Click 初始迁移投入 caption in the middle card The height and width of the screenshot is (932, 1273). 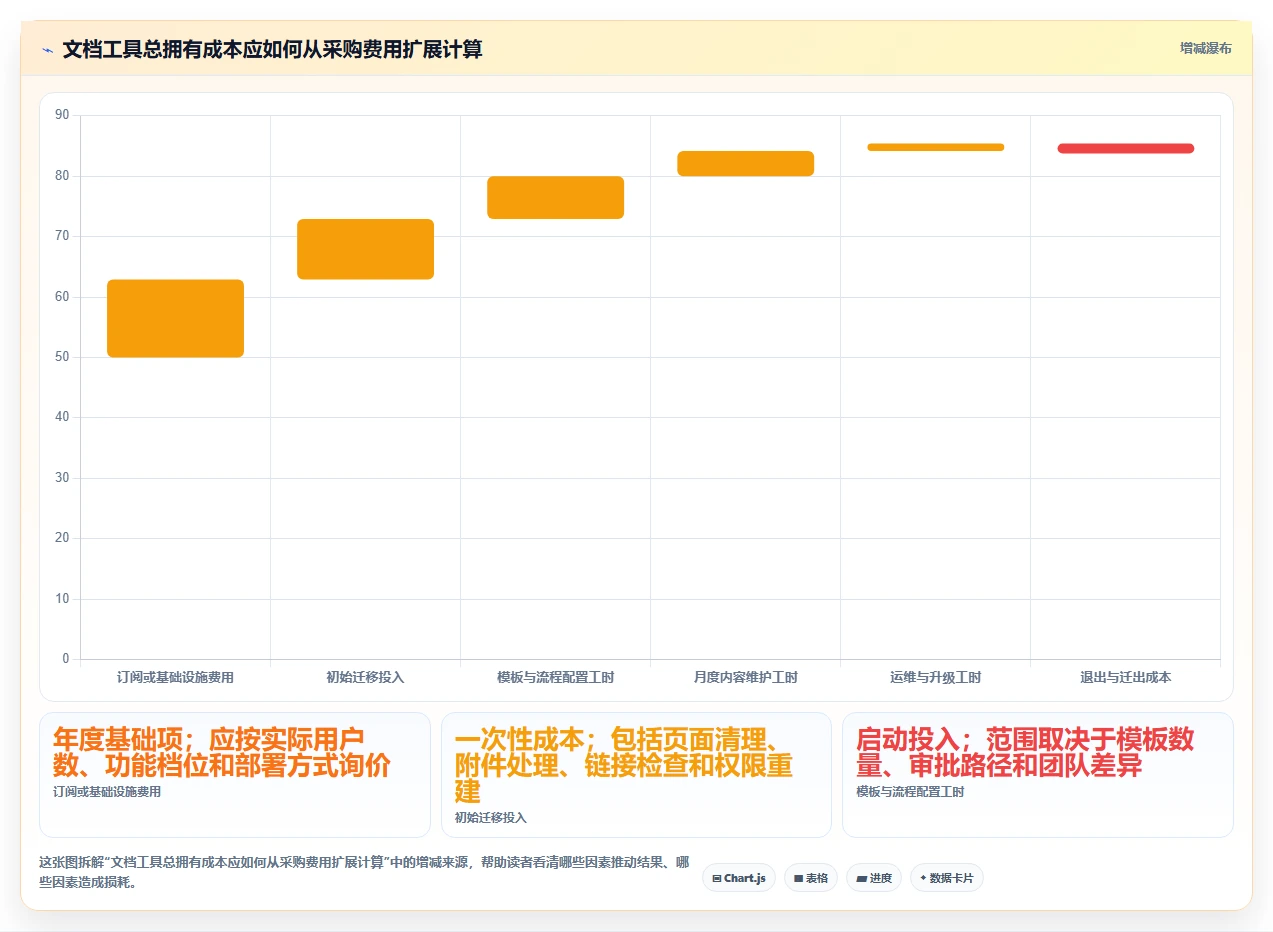pos(490,817)
